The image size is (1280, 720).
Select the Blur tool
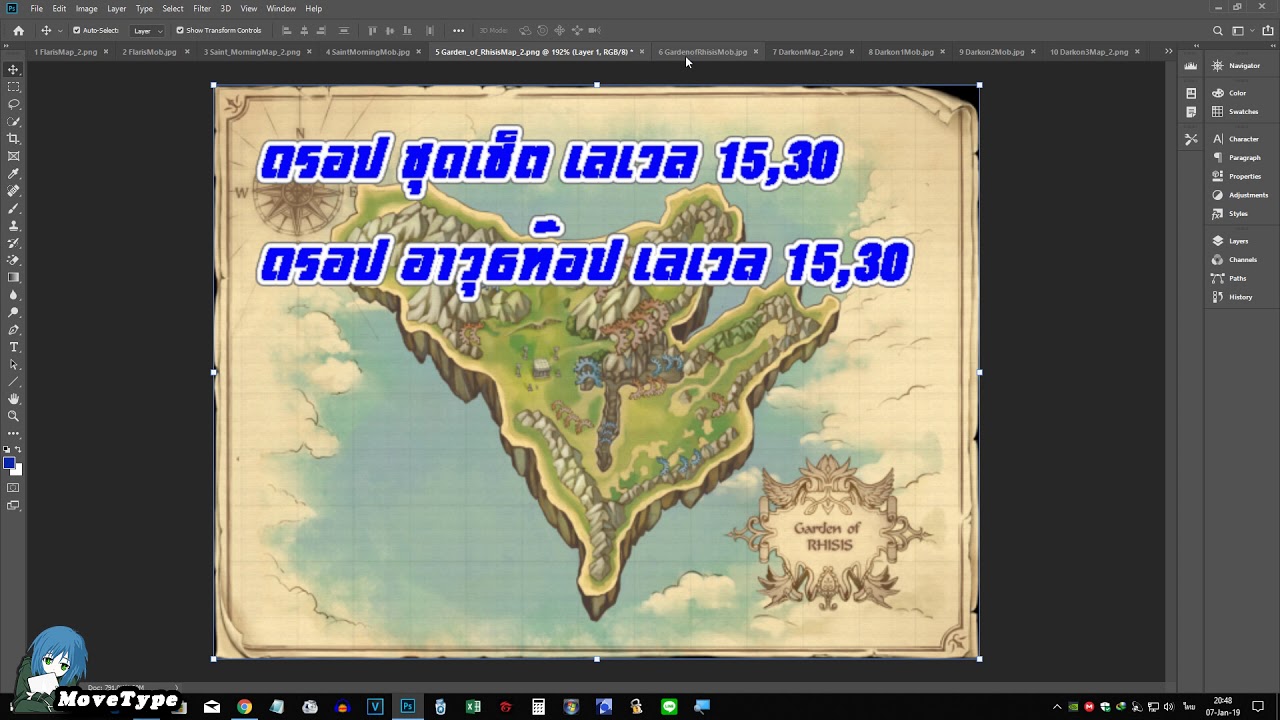click(x=13, y=295)
